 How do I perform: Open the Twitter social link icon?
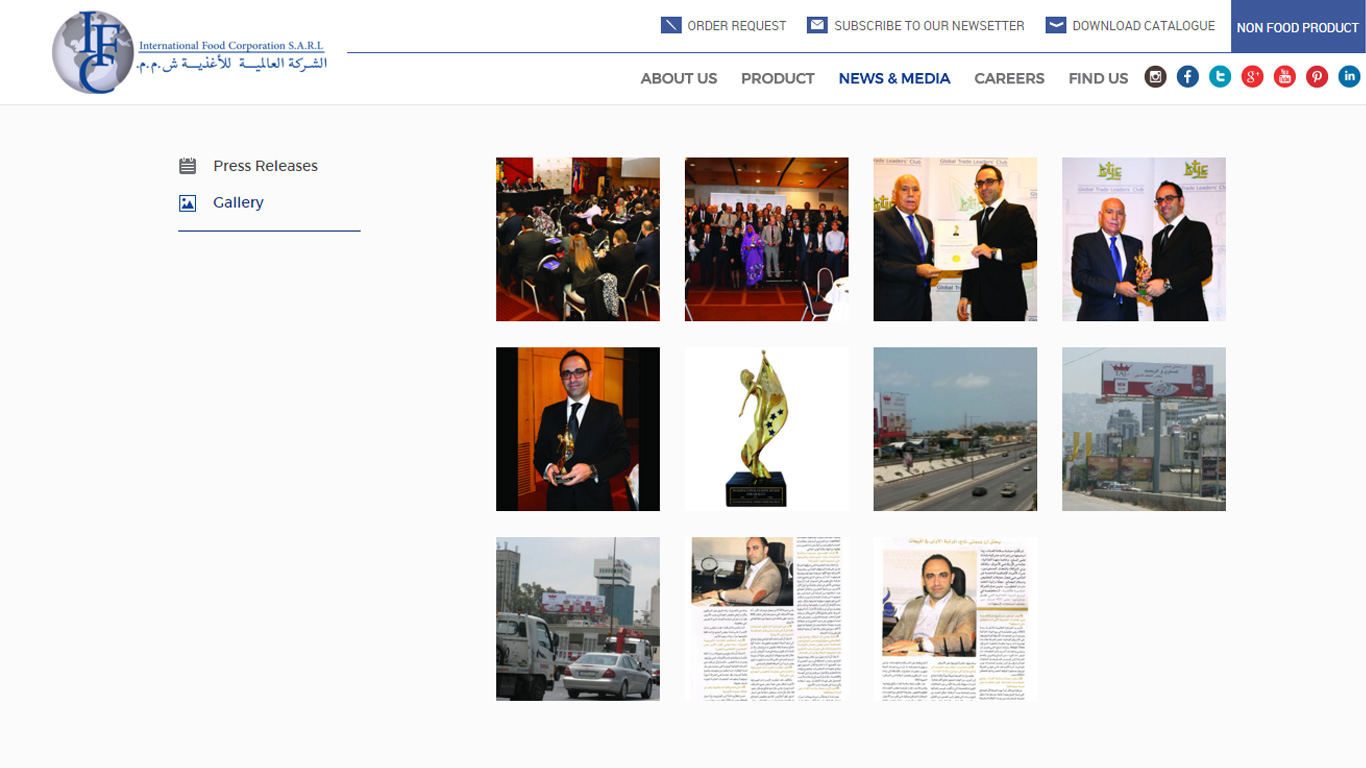coord(1220,77)
